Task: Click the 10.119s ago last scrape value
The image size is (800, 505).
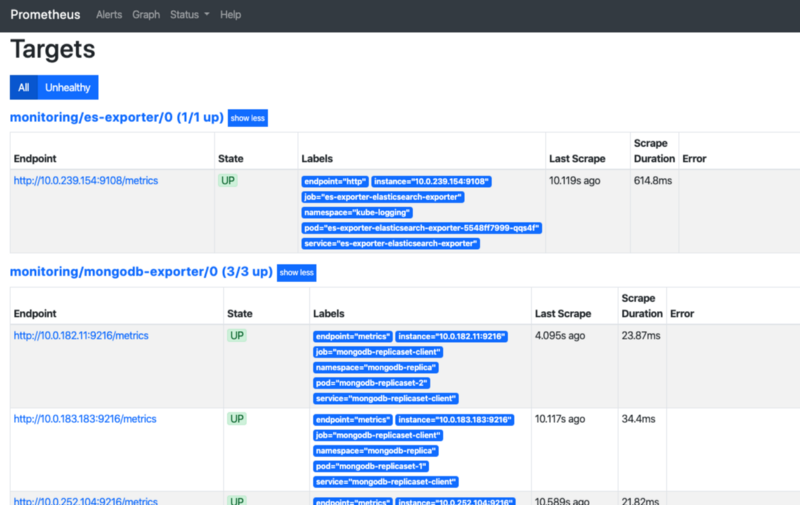Action: point(574,181)
